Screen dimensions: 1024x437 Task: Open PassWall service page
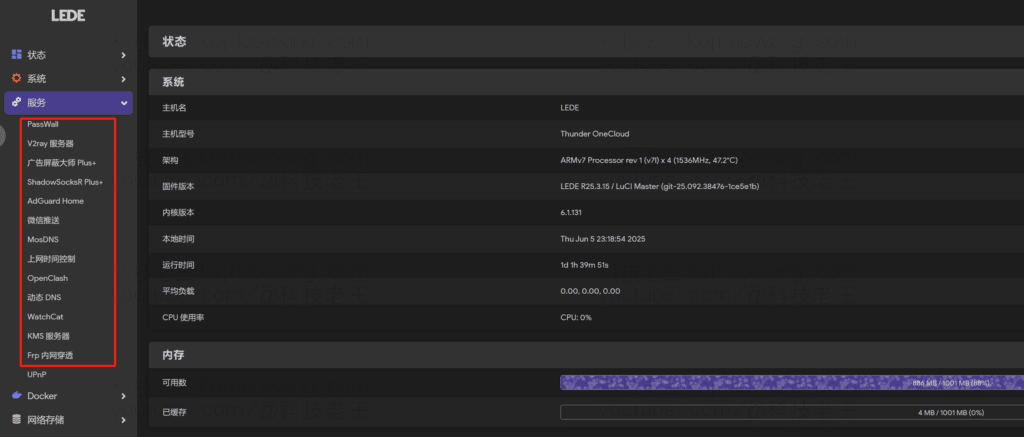pyautogui.click(x=43, y=124)
